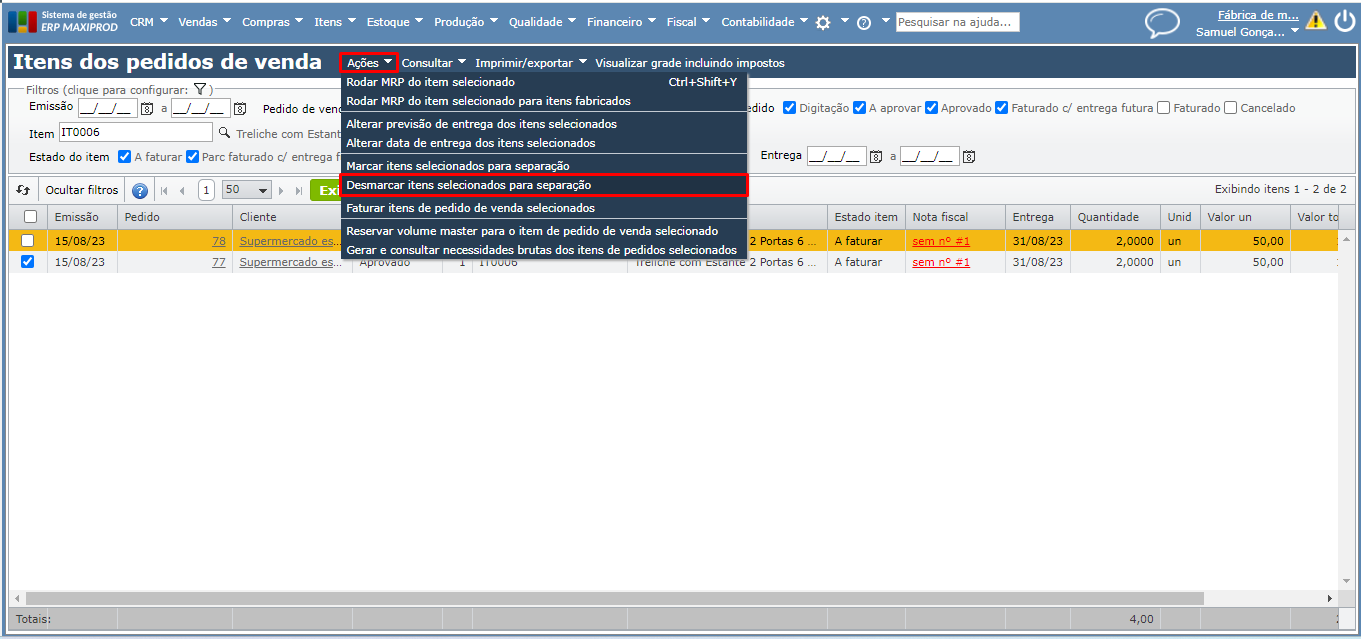Open the Consultar dropdown menu
The height and width of the screenshot is (639, 1361).
coord(434,63)
